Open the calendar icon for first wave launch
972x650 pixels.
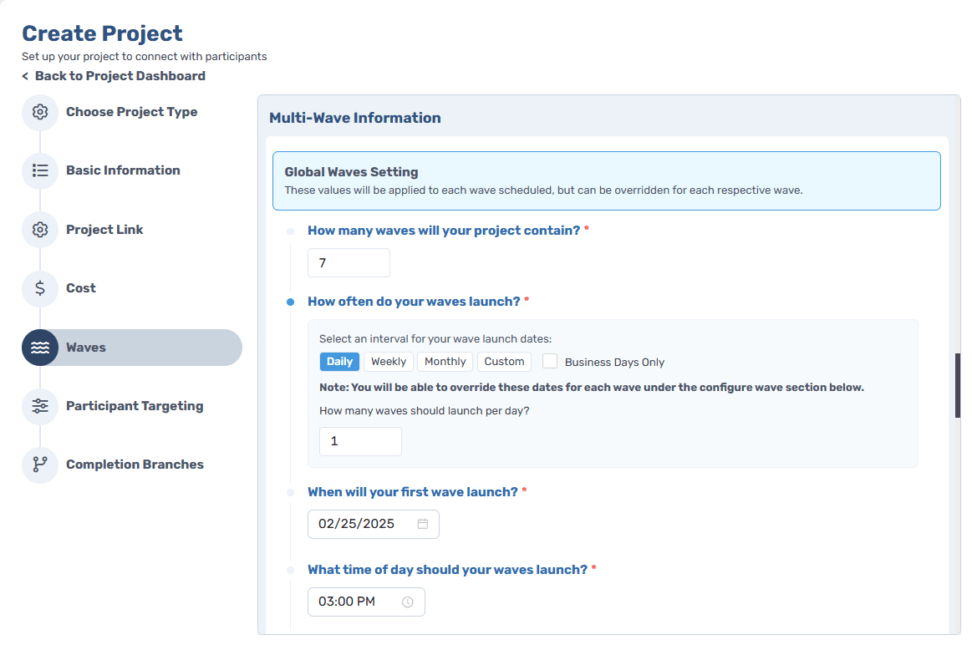(424, 523)
